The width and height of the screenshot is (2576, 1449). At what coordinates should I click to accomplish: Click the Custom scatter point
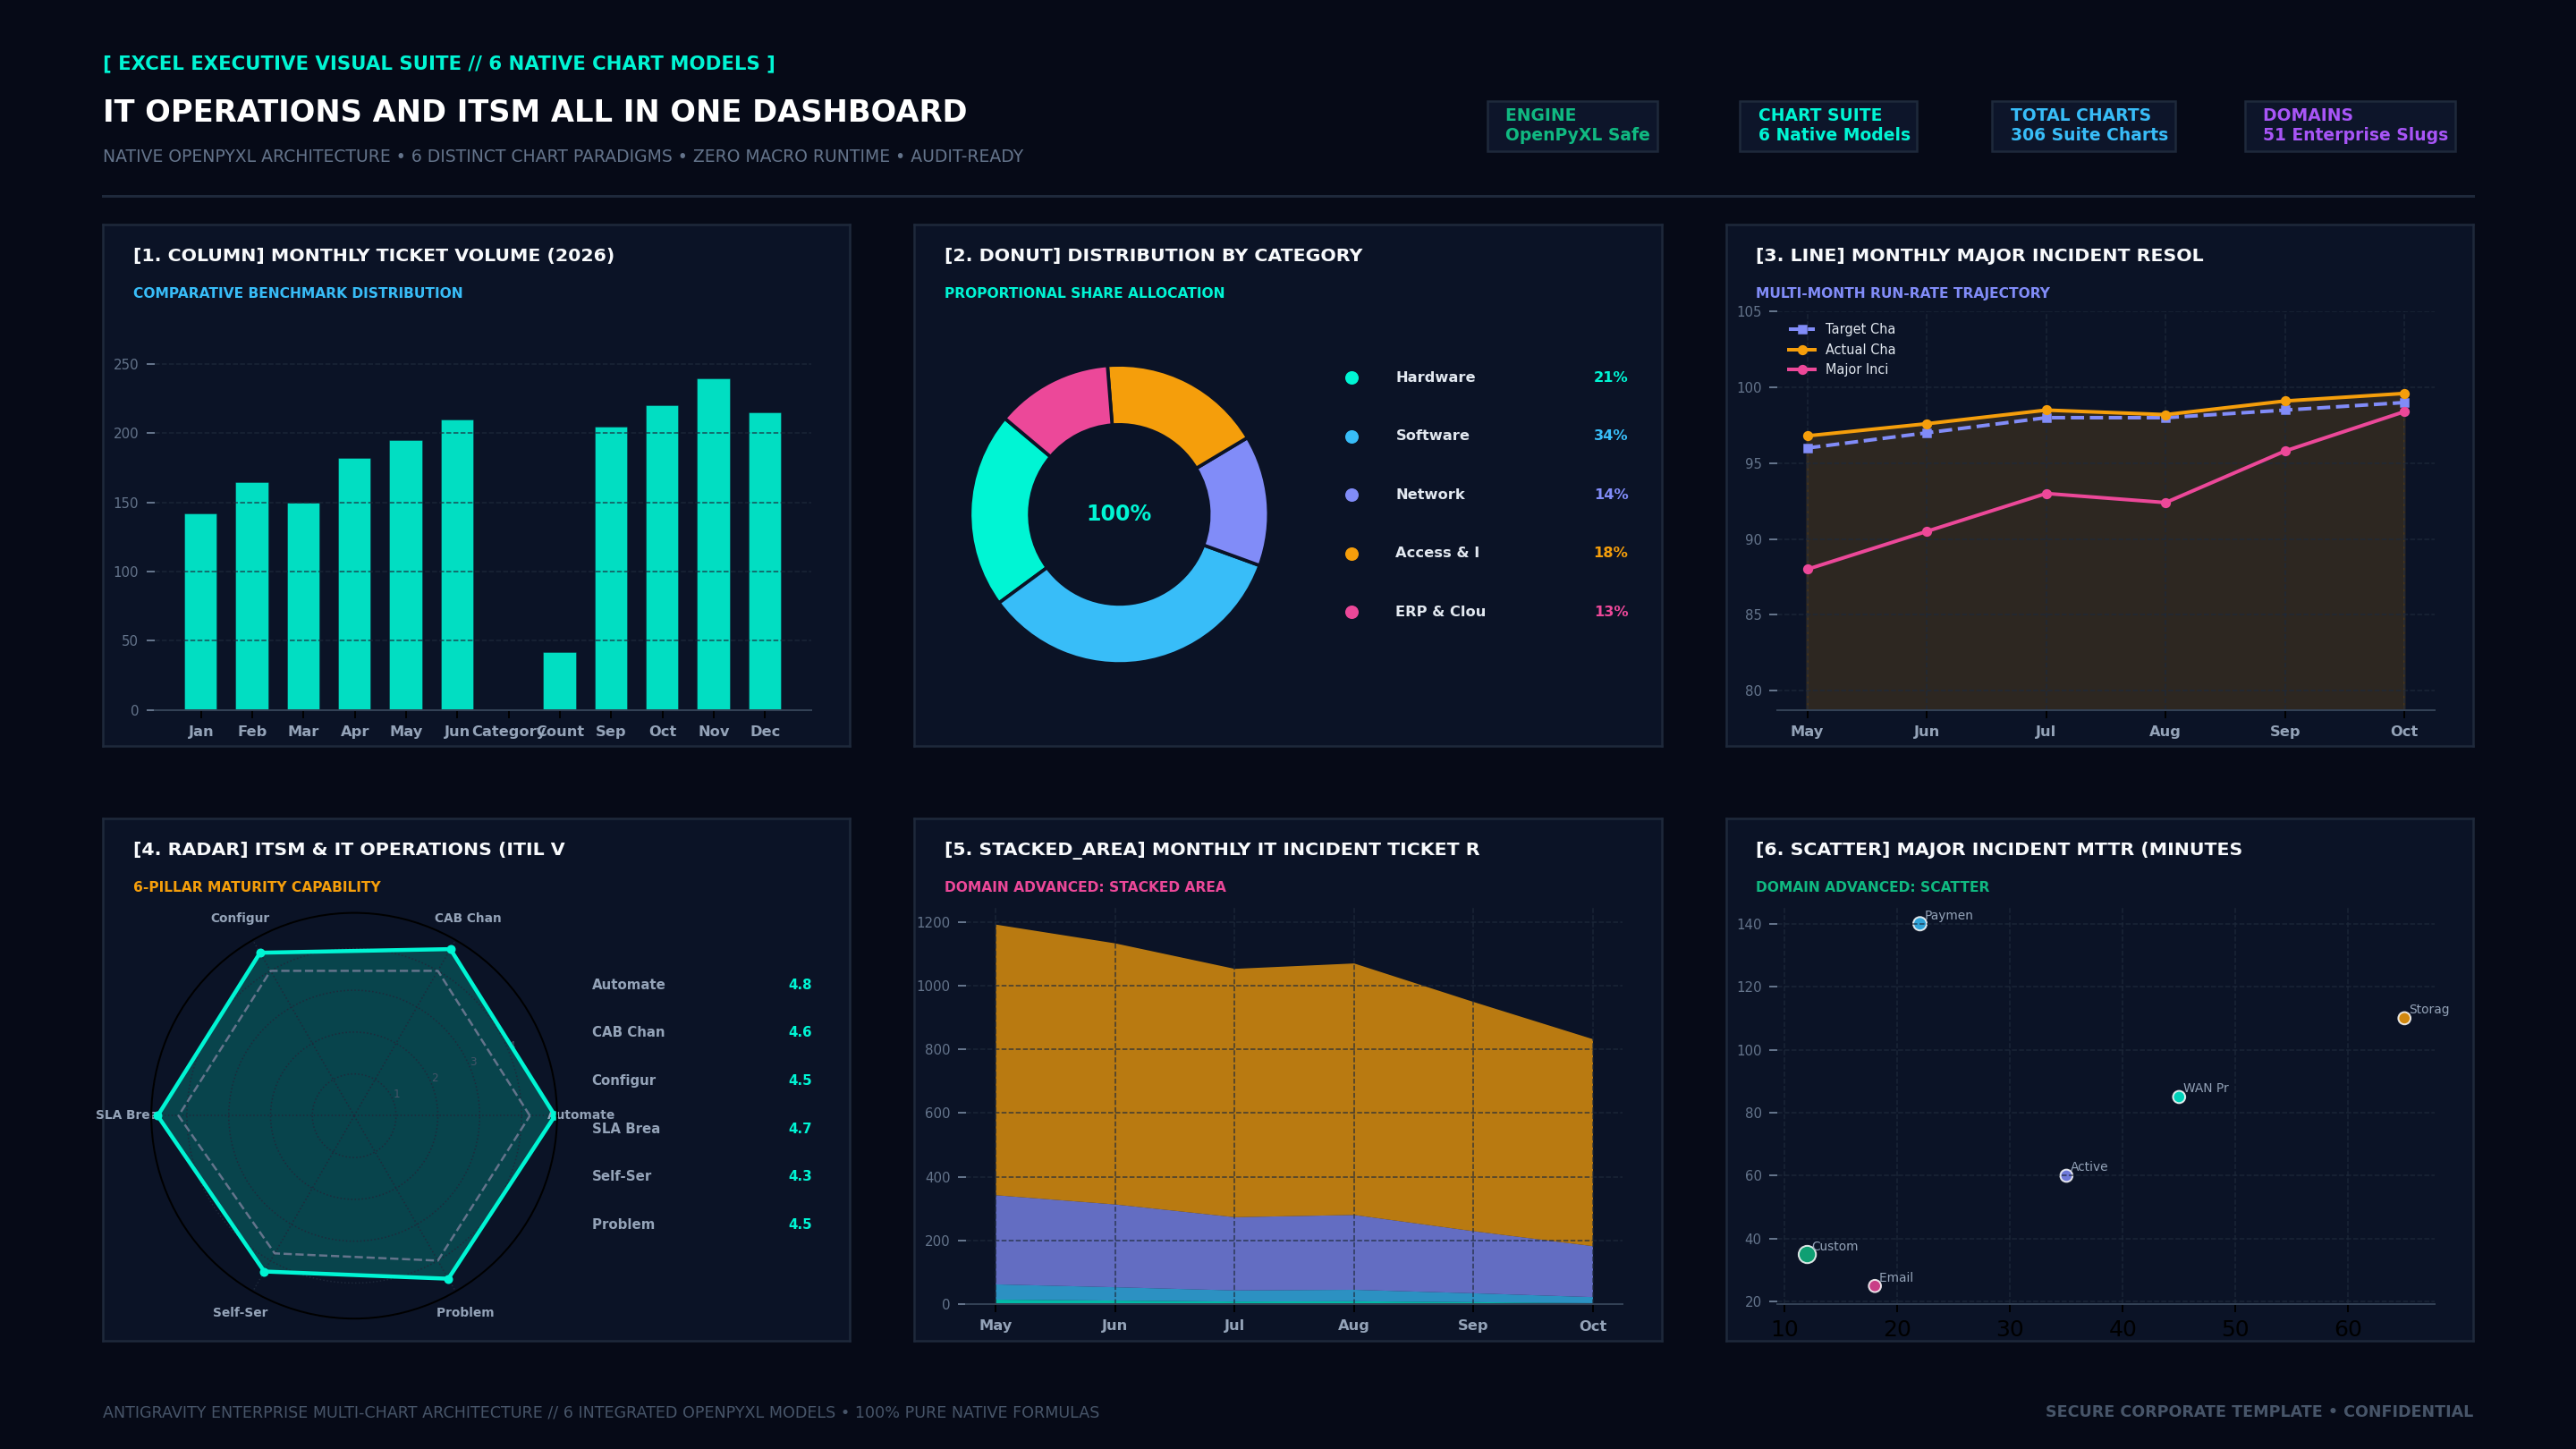[x=1807, y=1254]
